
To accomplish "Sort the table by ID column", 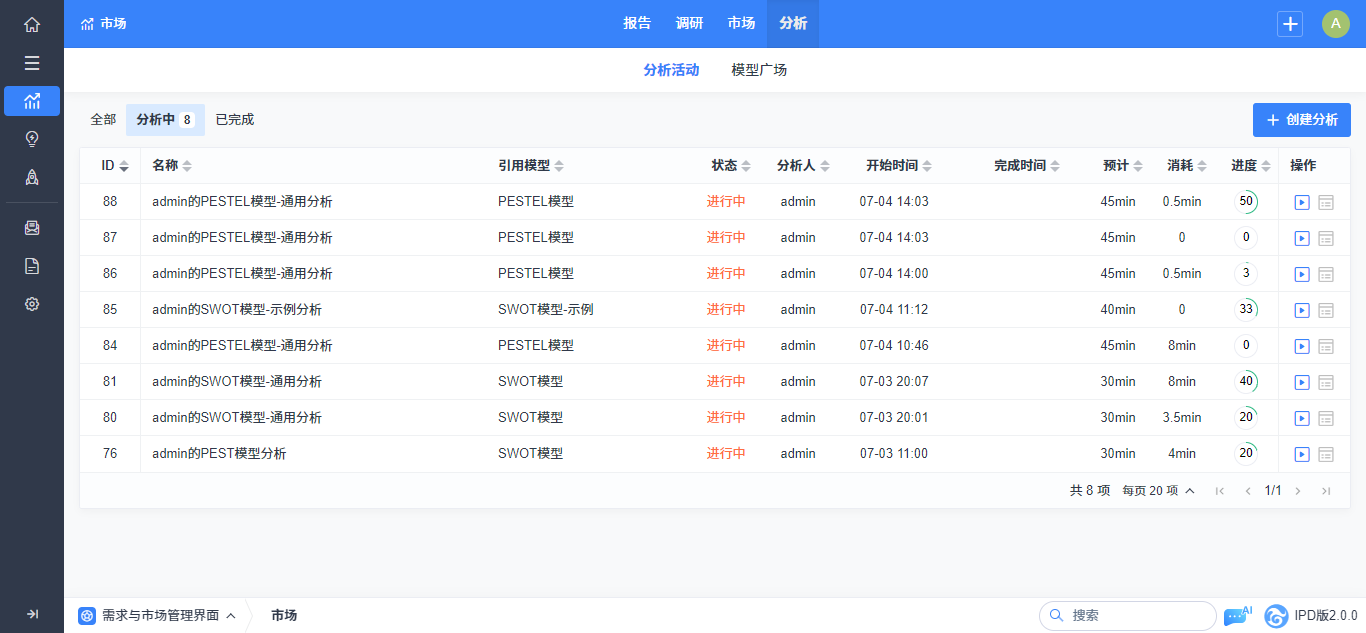I will click(x=114, y=166).
